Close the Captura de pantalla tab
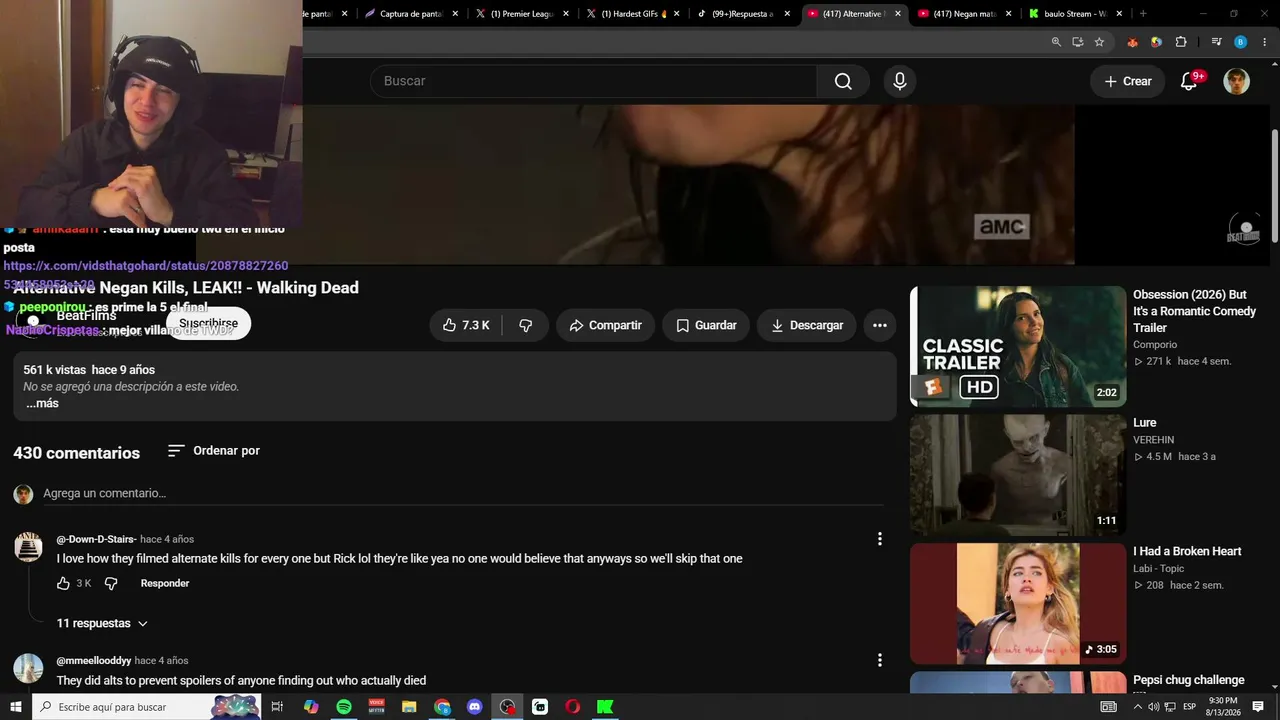 455,14
